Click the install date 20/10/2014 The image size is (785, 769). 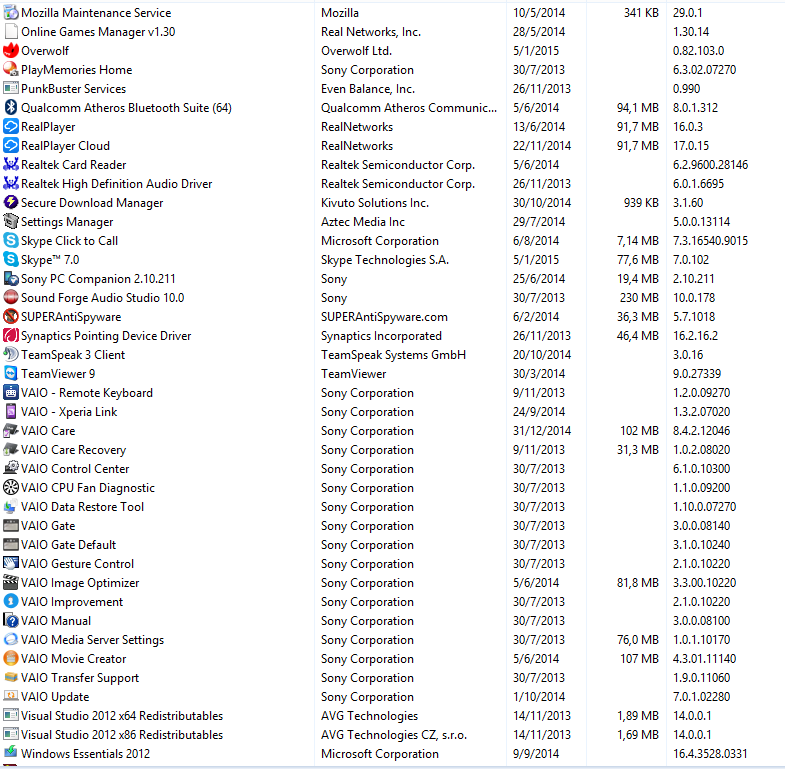point(542,355)
